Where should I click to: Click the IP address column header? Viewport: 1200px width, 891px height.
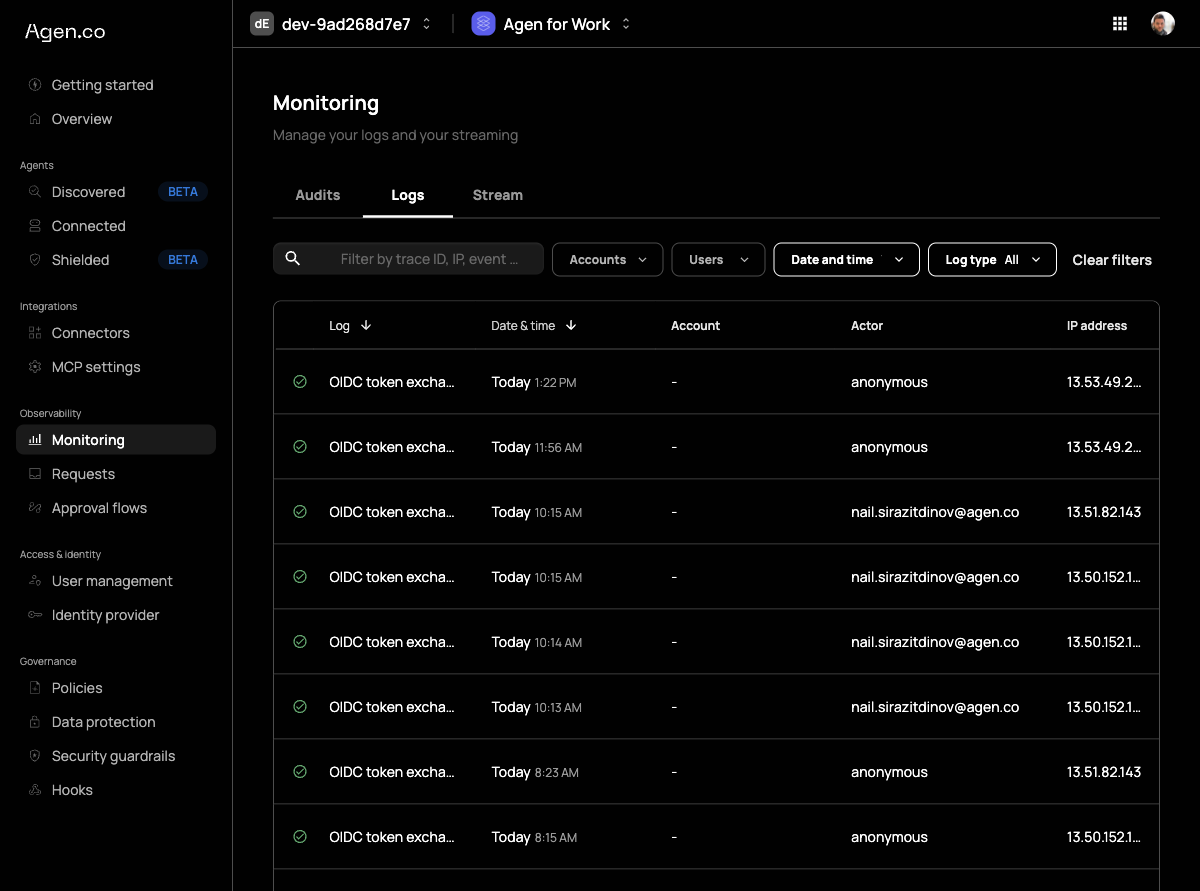[x=1097, y=325]
